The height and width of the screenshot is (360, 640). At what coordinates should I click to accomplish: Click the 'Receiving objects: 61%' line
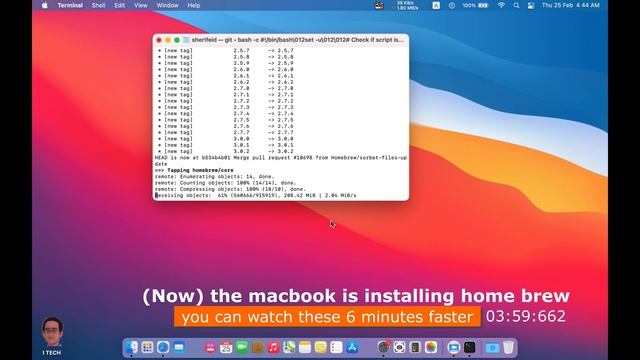pos(256,196)
